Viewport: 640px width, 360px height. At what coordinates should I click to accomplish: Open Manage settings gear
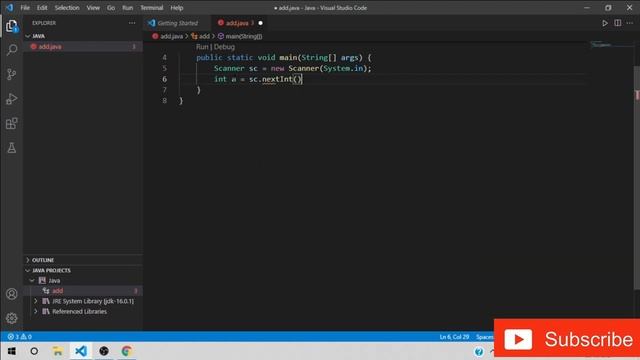11,318
